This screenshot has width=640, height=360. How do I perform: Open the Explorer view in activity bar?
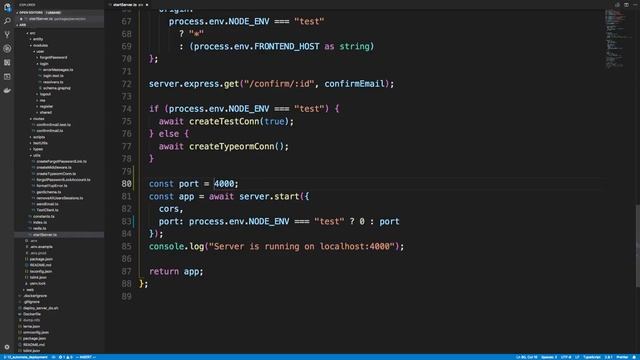(7, 7)
